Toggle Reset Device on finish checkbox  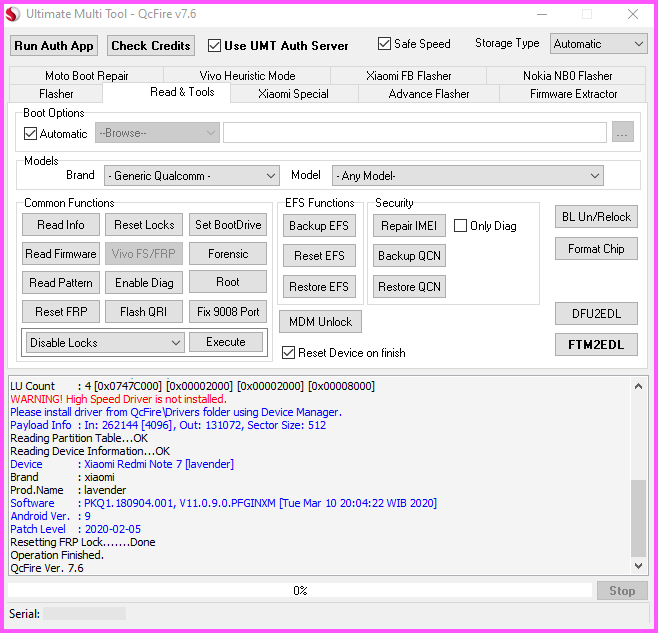(x=288, y=353)
